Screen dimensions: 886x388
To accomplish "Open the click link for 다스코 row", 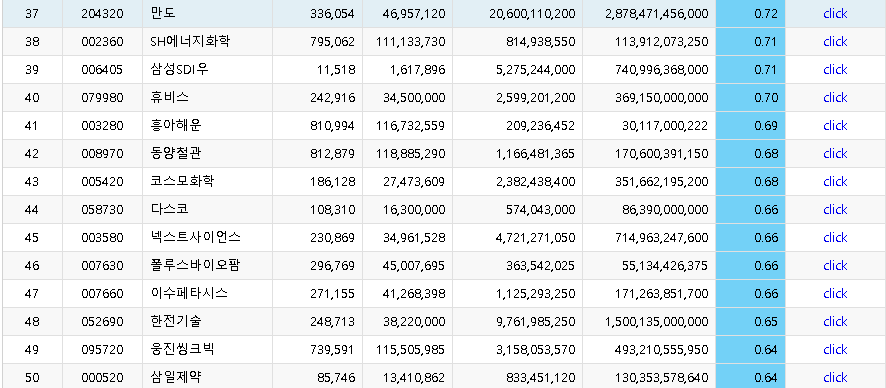I will point(835,210).
